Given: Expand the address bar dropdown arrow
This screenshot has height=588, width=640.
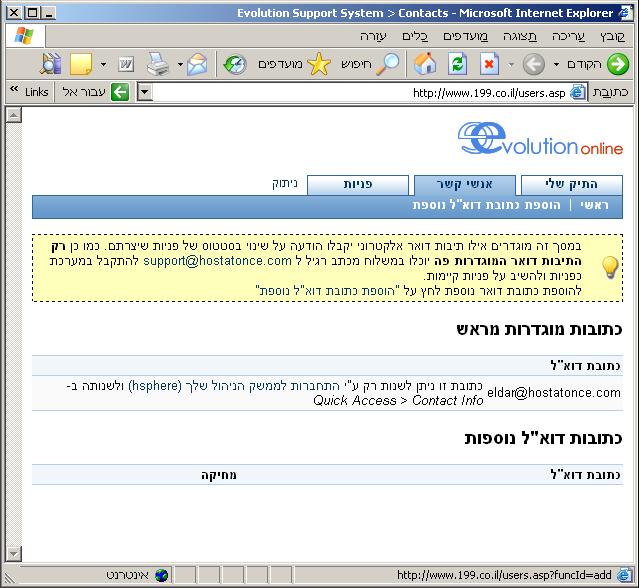Looking at the screenshot, I should (x=144, y=92).
